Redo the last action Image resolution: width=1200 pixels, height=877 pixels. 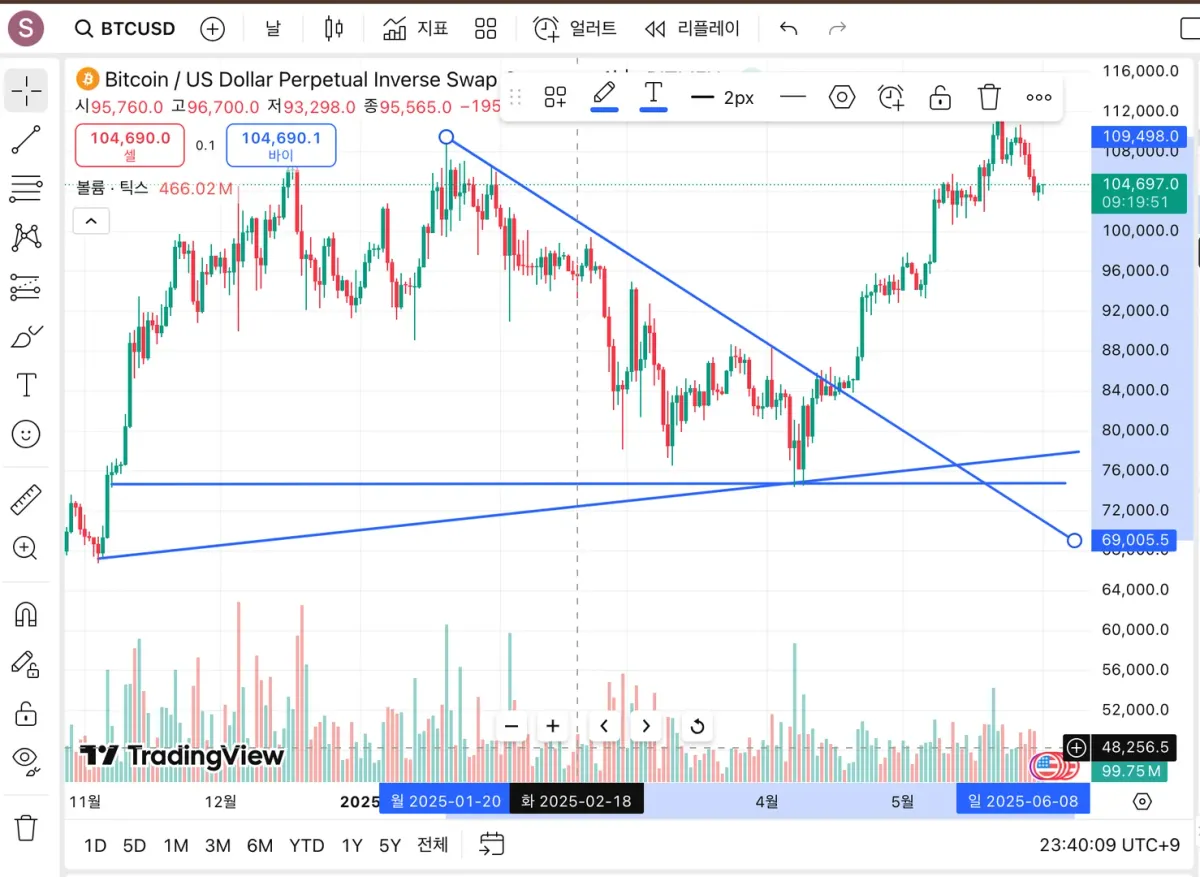(x=838, y=29)
